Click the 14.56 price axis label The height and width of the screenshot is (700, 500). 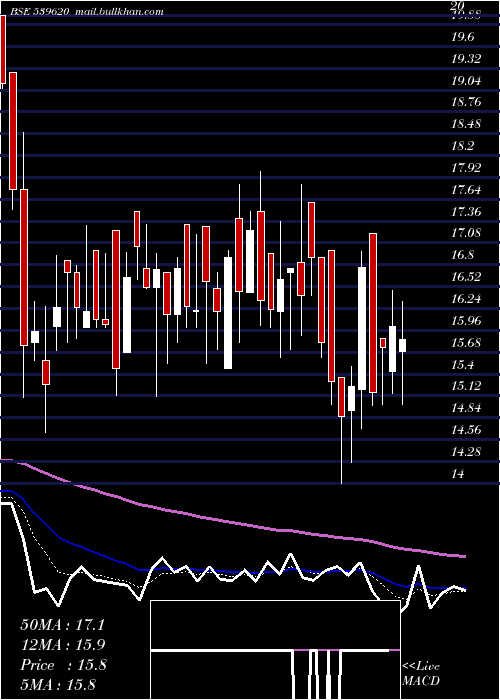(466, 430)
